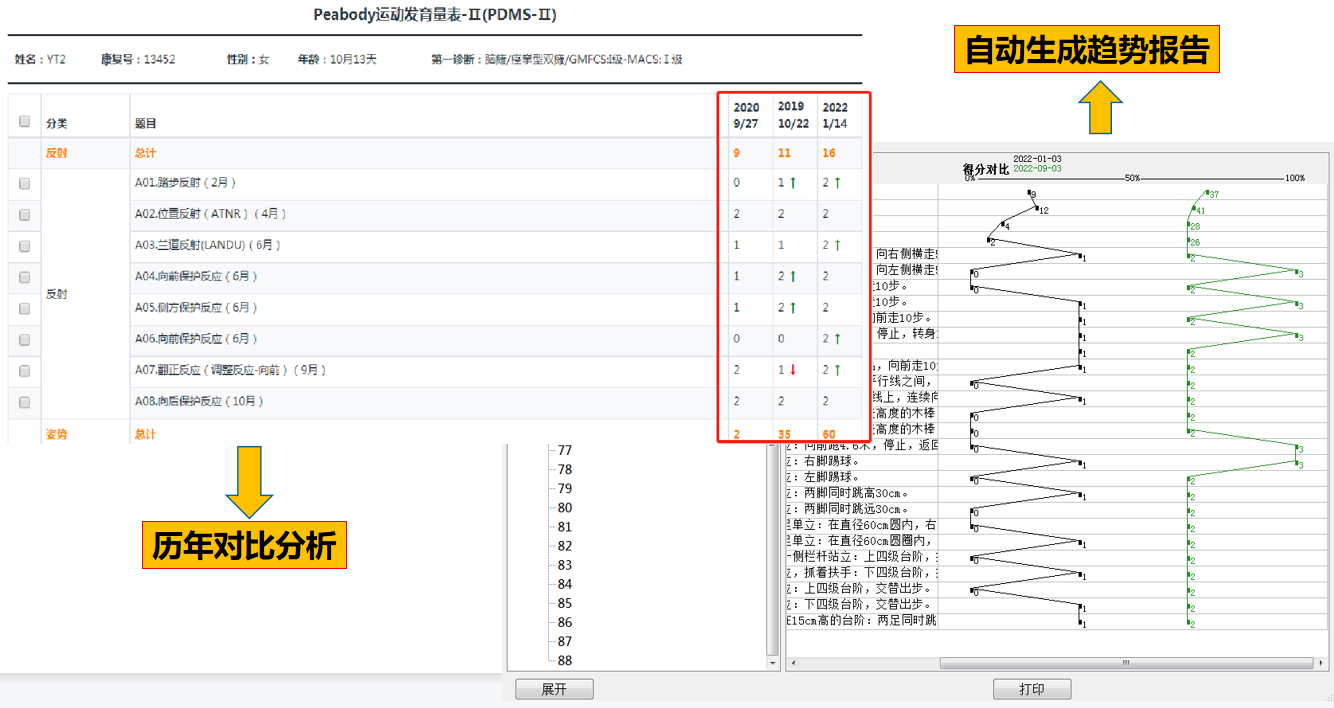Click the A01.踏步反射（2月） item text
This screenshot has width=1334, height=708.
185,183
